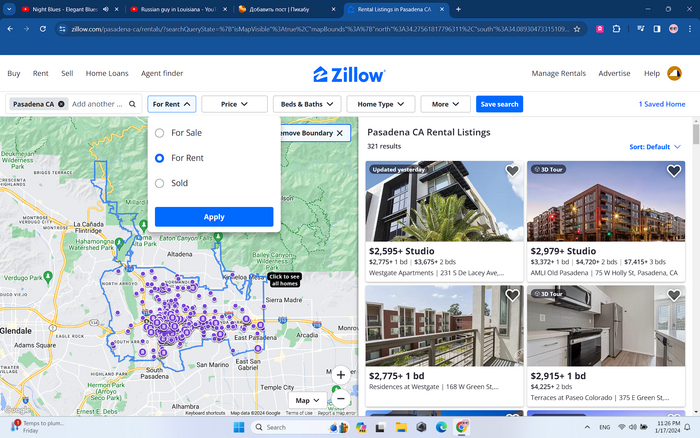The image size is (700, 438).
Task: Close the Remove Boundary chip
Action: pos(340,133)
